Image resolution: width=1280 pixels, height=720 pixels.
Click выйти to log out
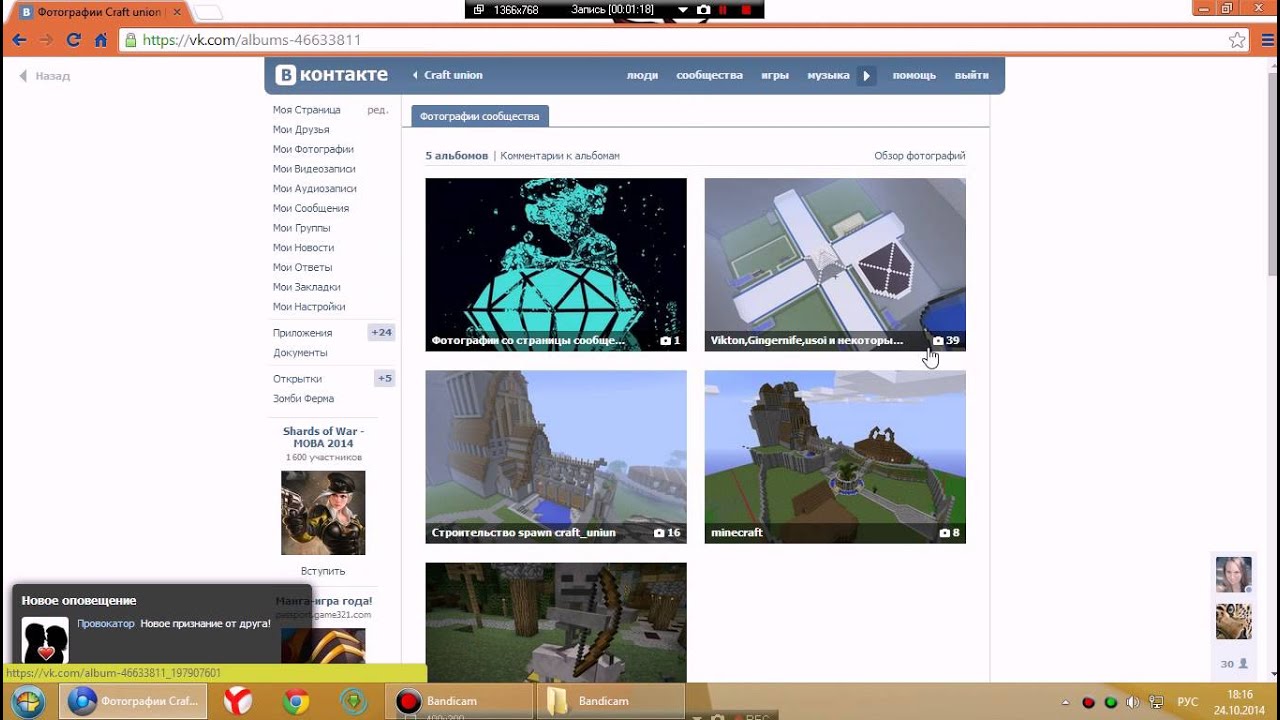pyautogui.click(x=971, y=75)
